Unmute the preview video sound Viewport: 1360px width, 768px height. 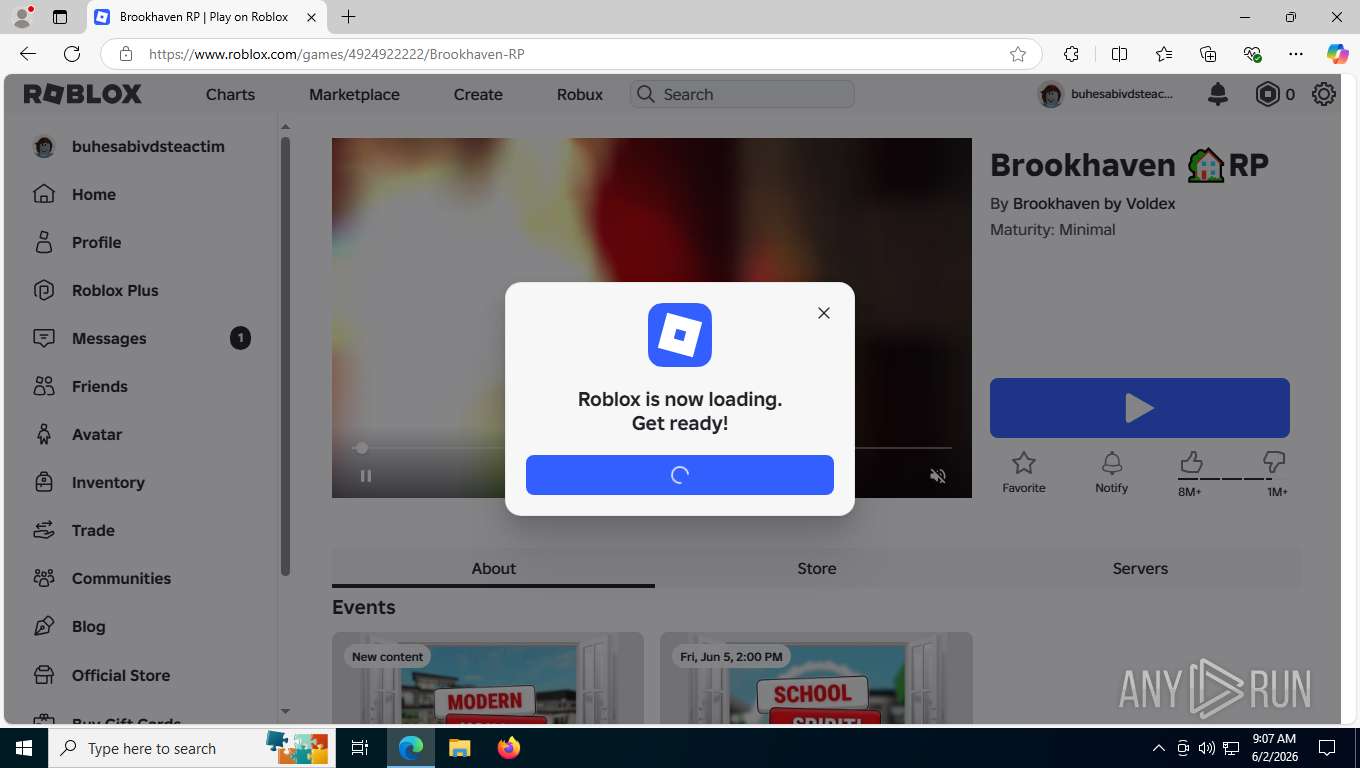pyautogui.click(x=938, y=476)
